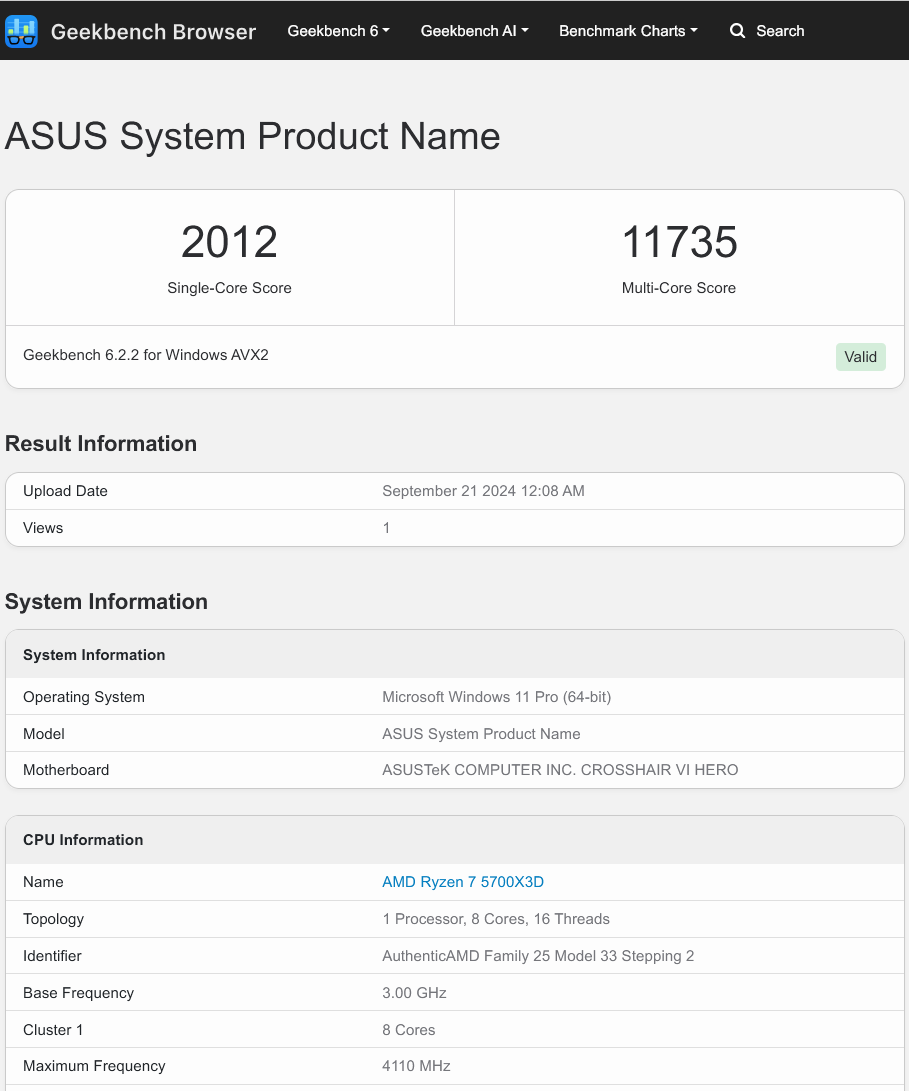Click the Base Frequency label

coord(79,993)
